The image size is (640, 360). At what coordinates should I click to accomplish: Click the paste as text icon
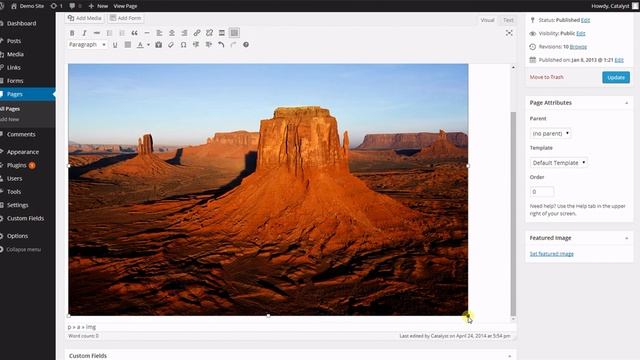[159, 45]
